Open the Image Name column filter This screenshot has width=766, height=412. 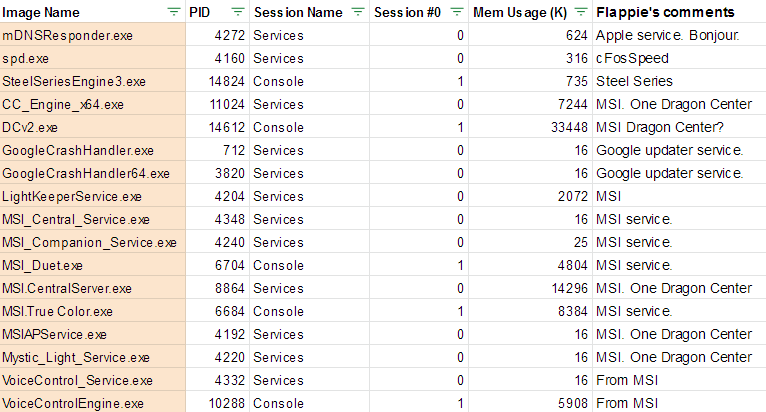tap(174, 12)
